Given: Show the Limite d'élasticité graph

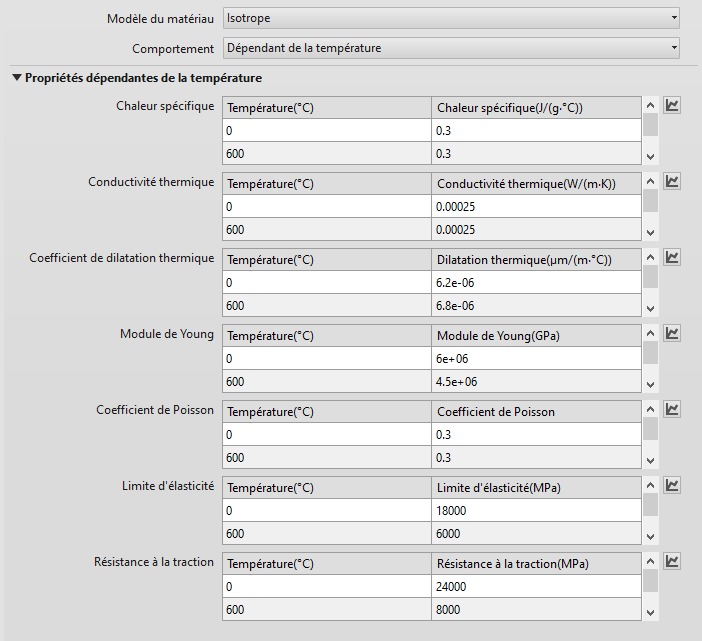Looking at the screenshot, I should 673,485.
